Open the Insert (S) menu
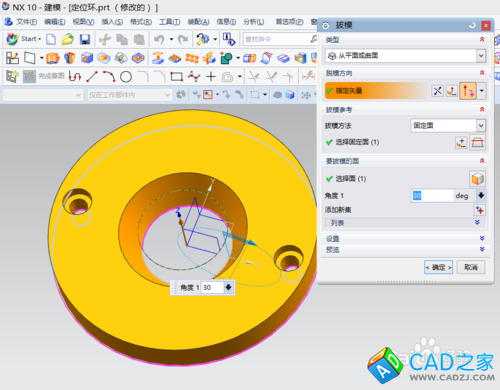 [112, 22]
